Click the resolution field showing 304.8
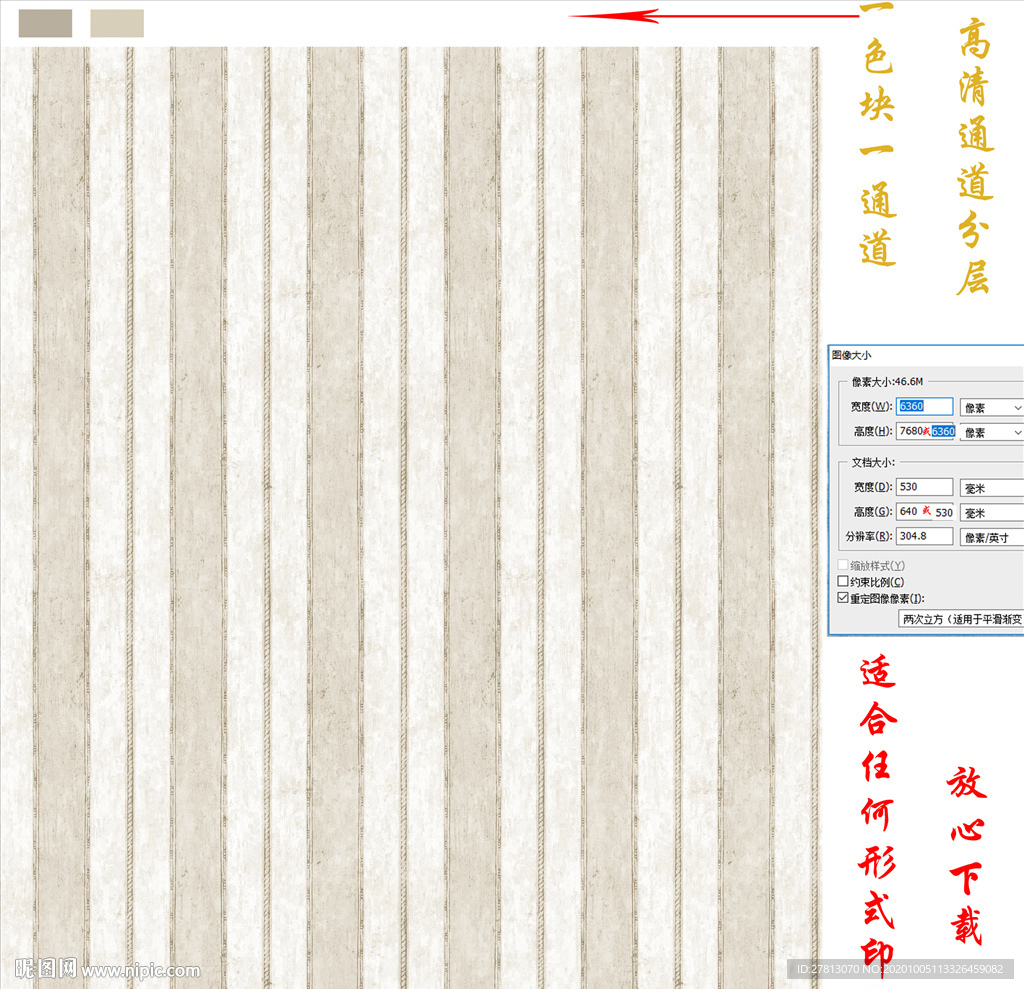The image size is (1024, 989). 924,536
